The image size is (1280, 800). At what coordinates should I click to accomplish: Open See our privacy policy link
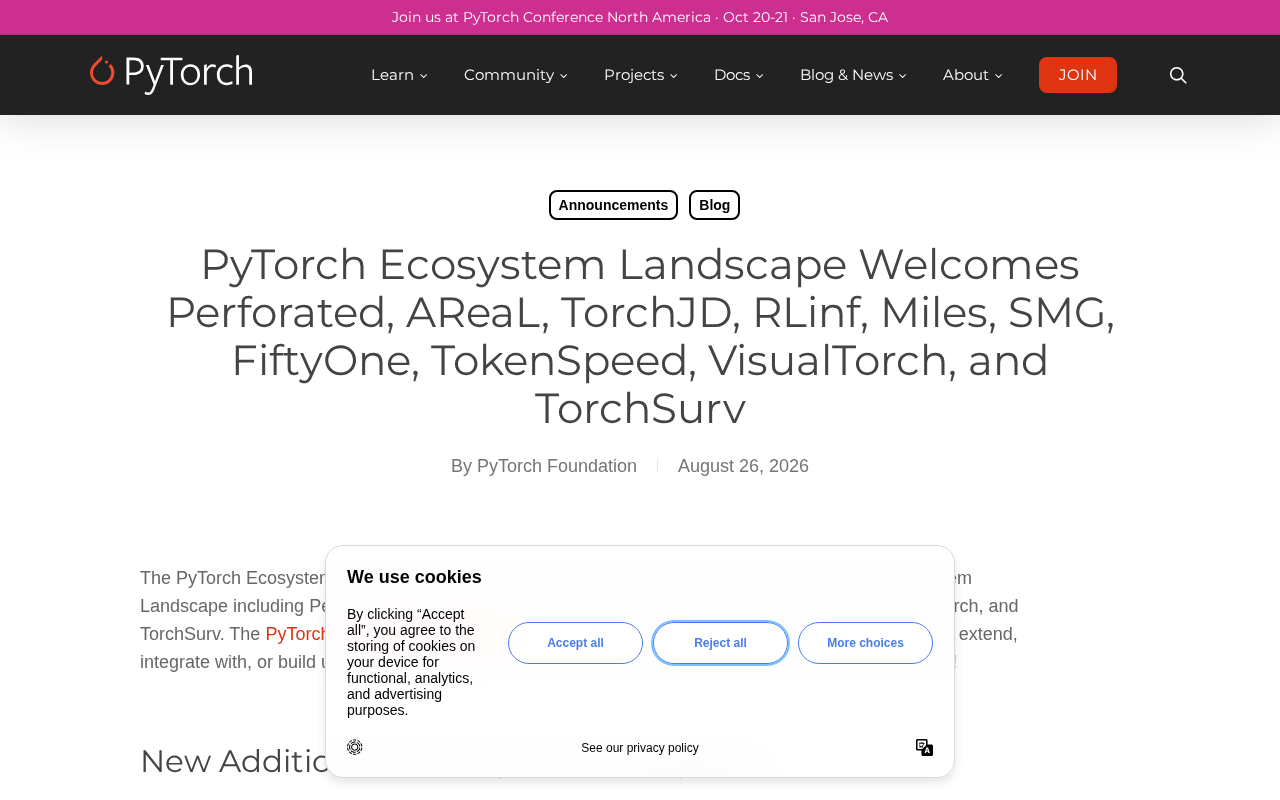(x=640, y=748)
